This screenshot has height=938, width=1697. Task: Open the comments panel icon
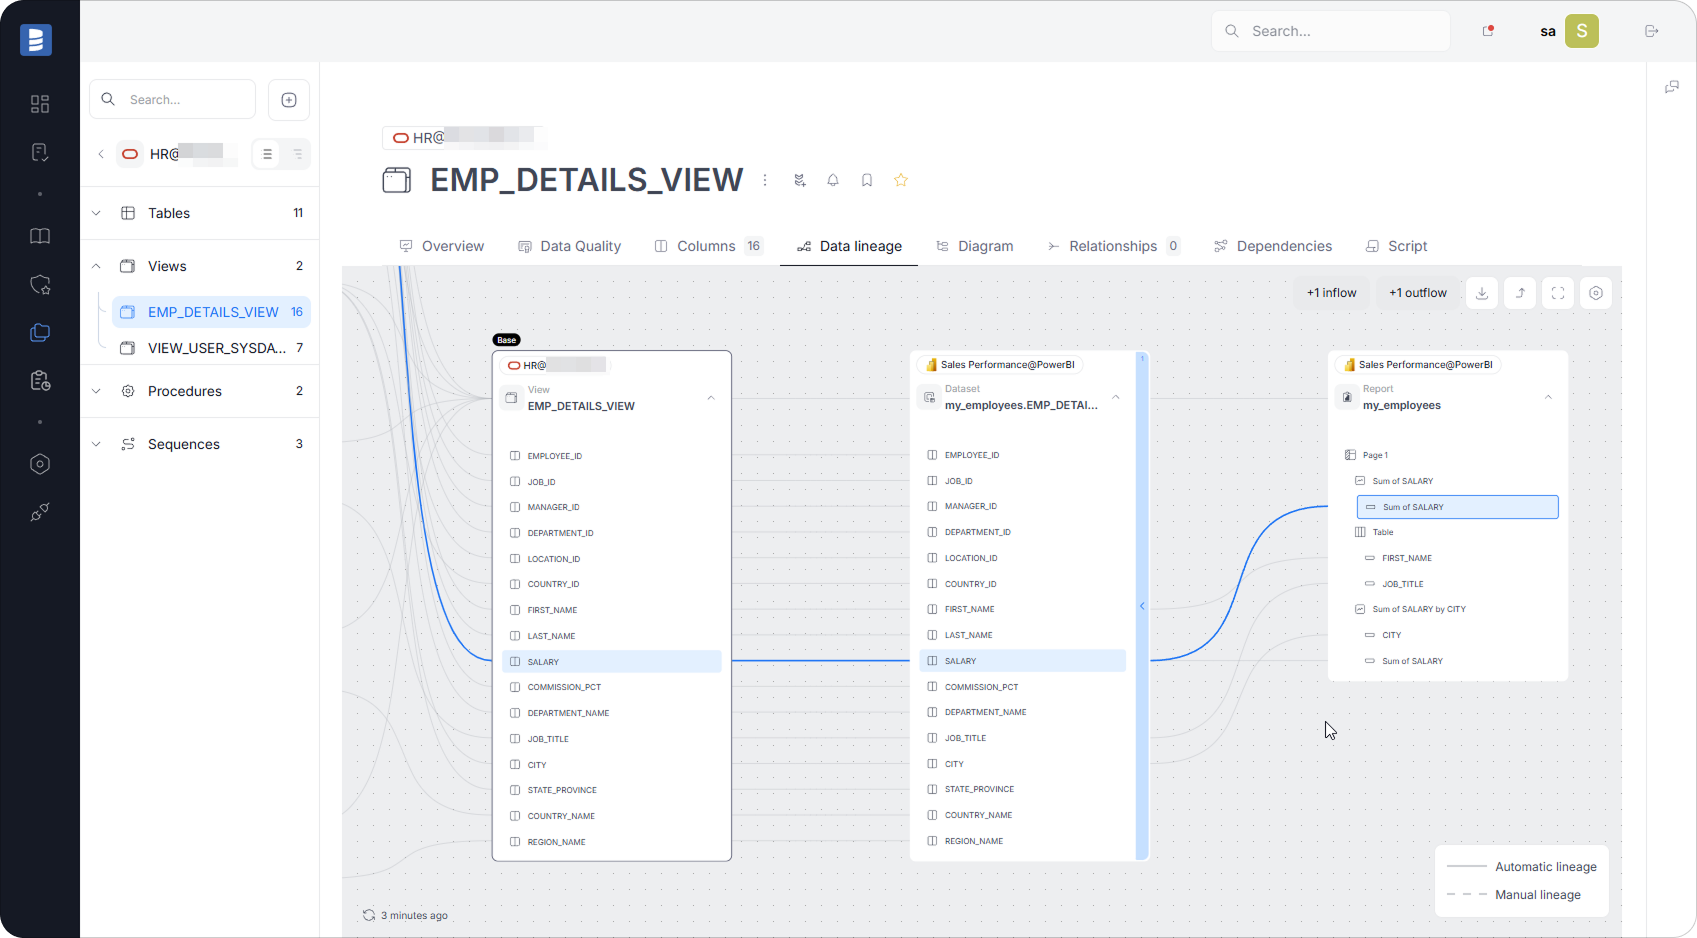pos(1671,88)
